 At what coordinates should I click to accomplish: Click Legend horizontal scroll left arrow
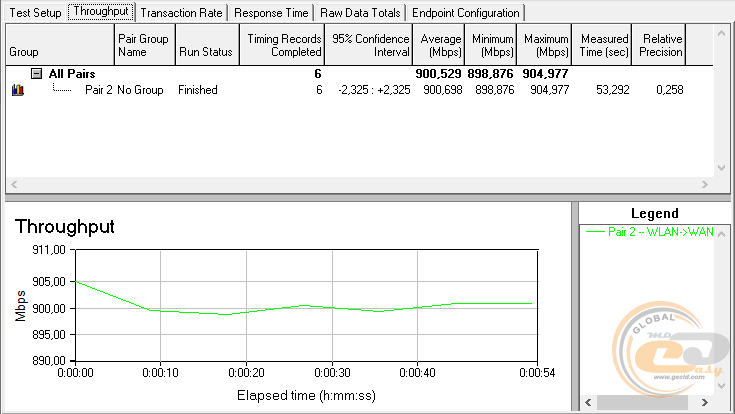588,402
